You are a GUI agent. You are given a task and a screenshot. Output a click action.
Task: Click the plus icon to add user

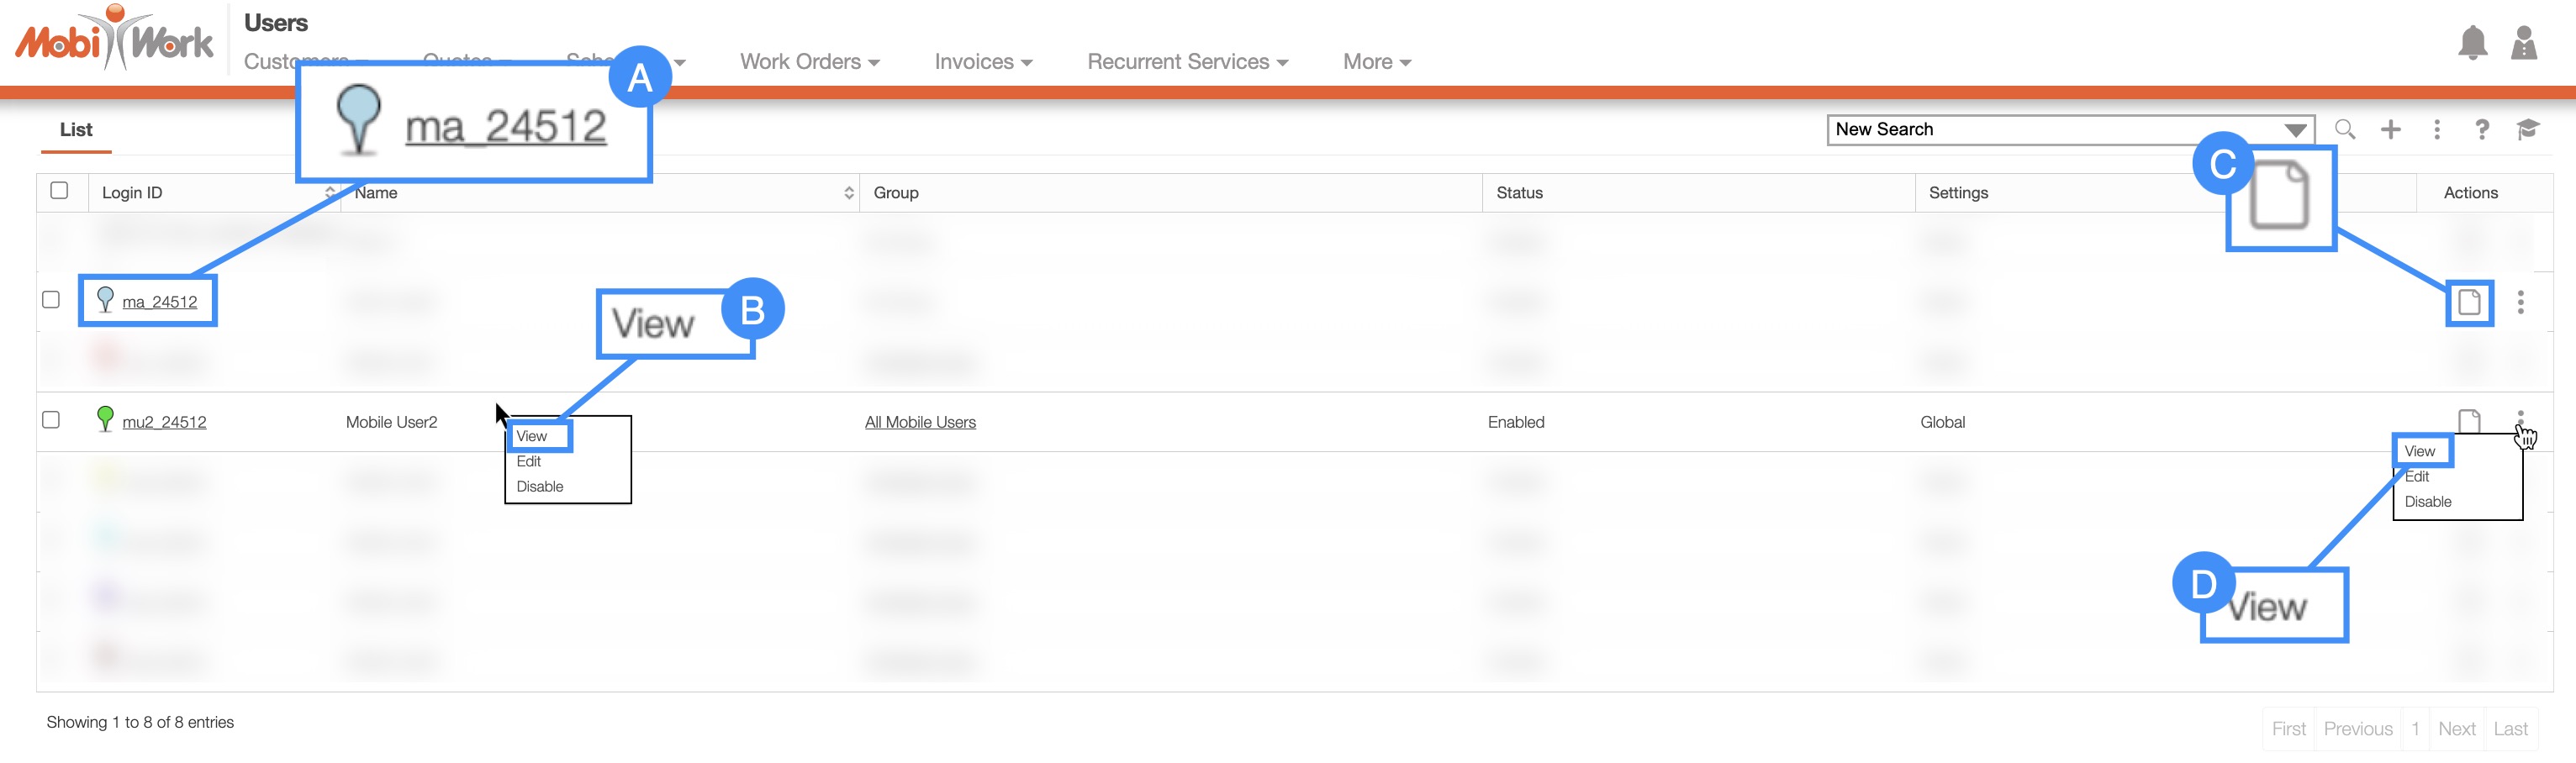(2390, 129)
